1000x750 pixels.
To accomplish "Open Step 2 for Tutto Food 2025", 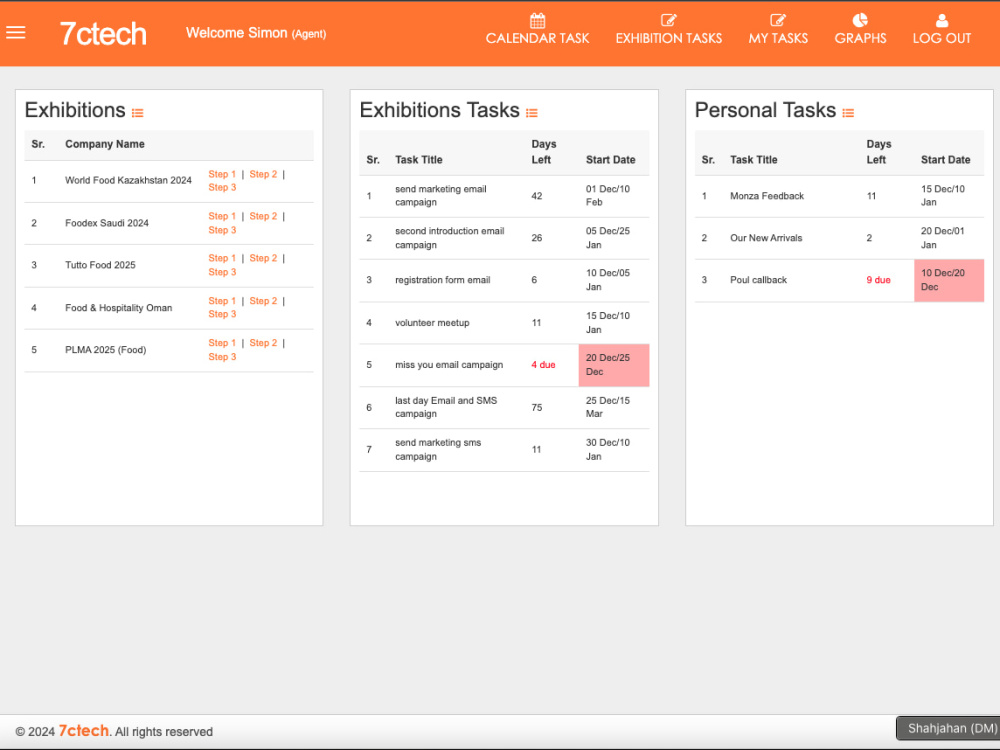I will (x=263, y=258).
